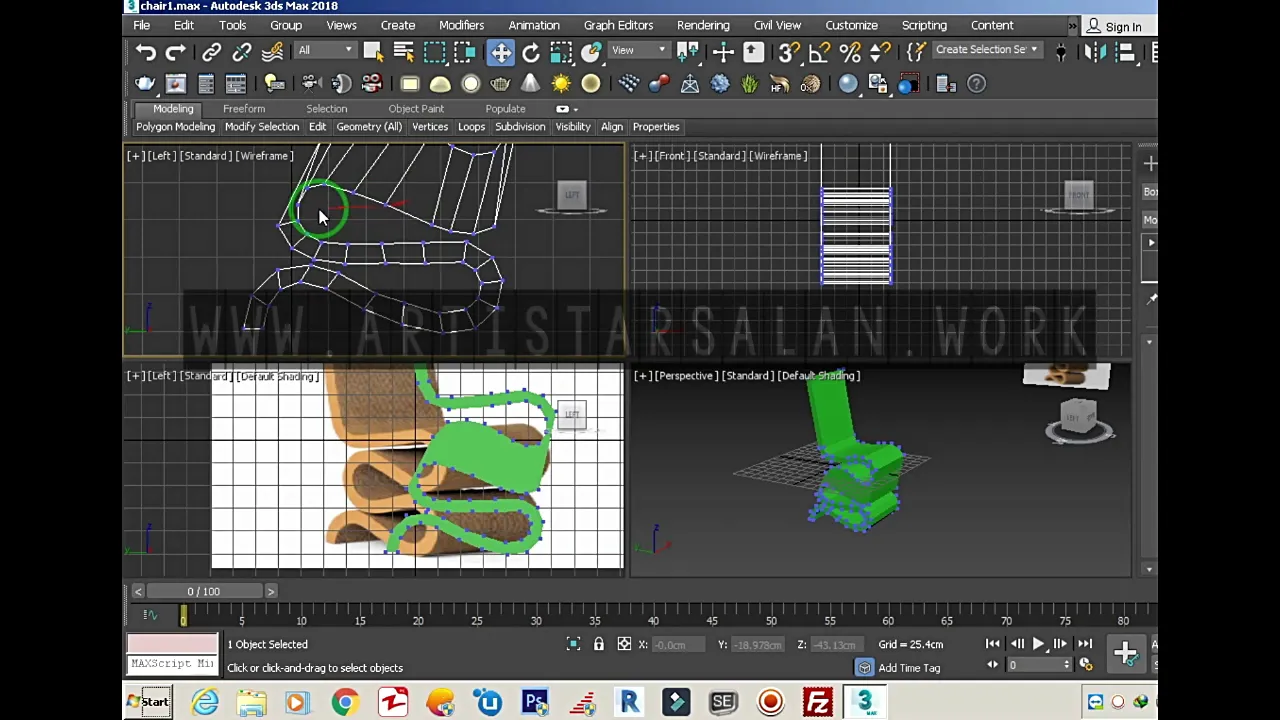Click the Play Animation button
This screenshot has height=720, width=1280.
click(1038, 645)
